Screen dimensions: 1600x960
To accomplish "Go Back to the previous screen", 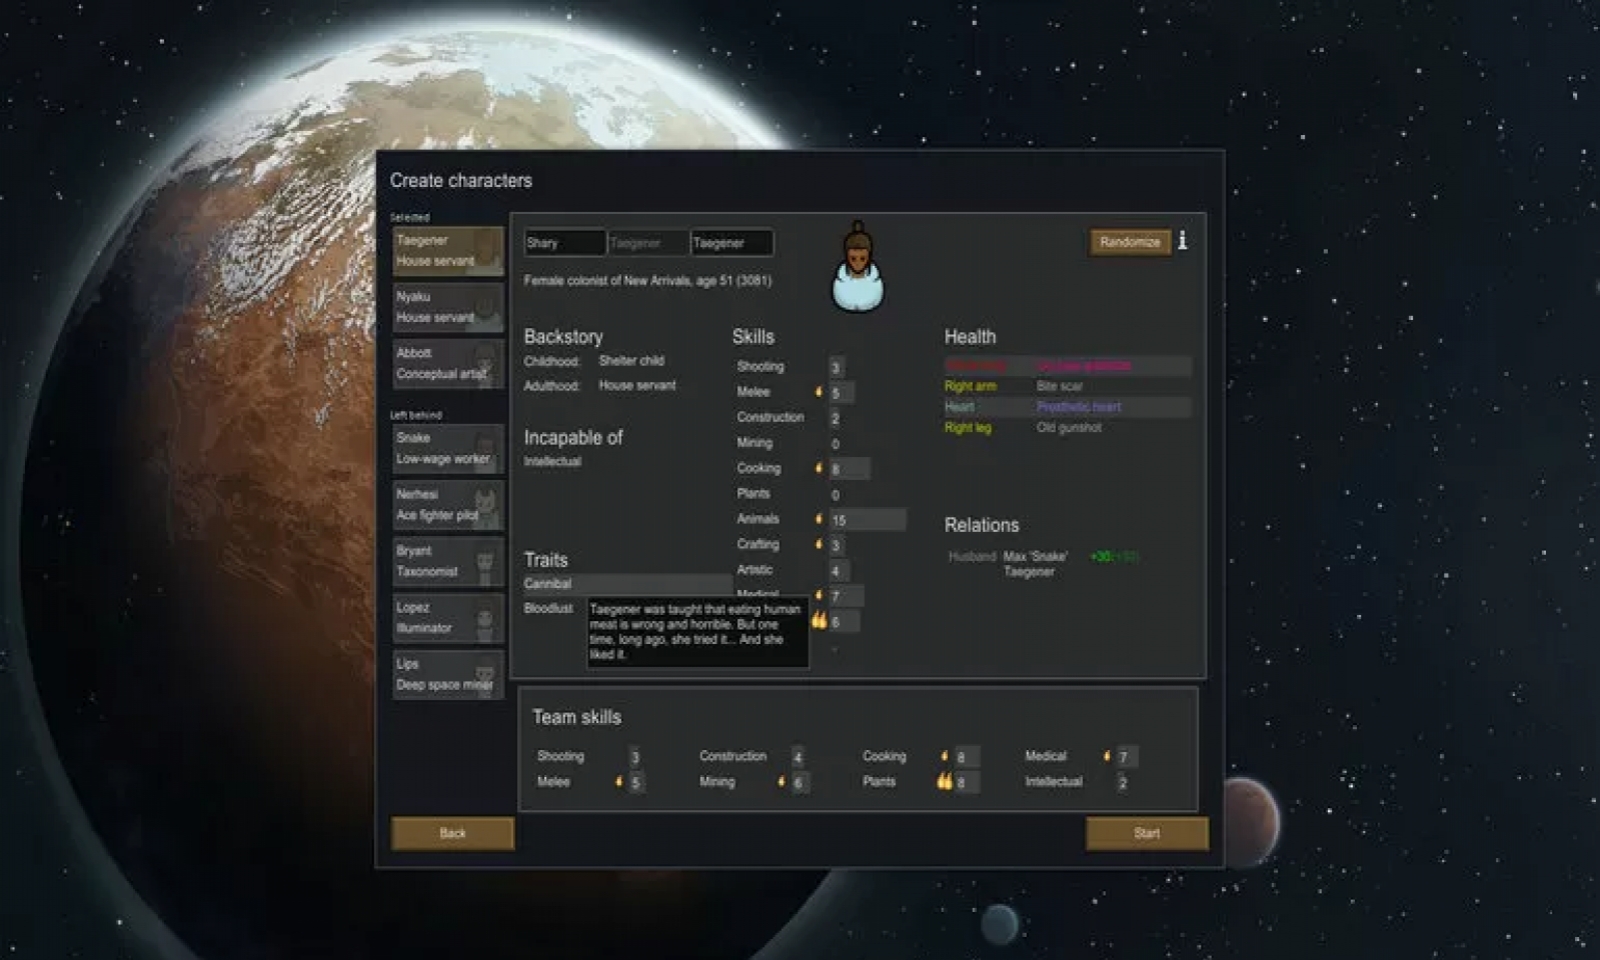I will click(453, 833).
